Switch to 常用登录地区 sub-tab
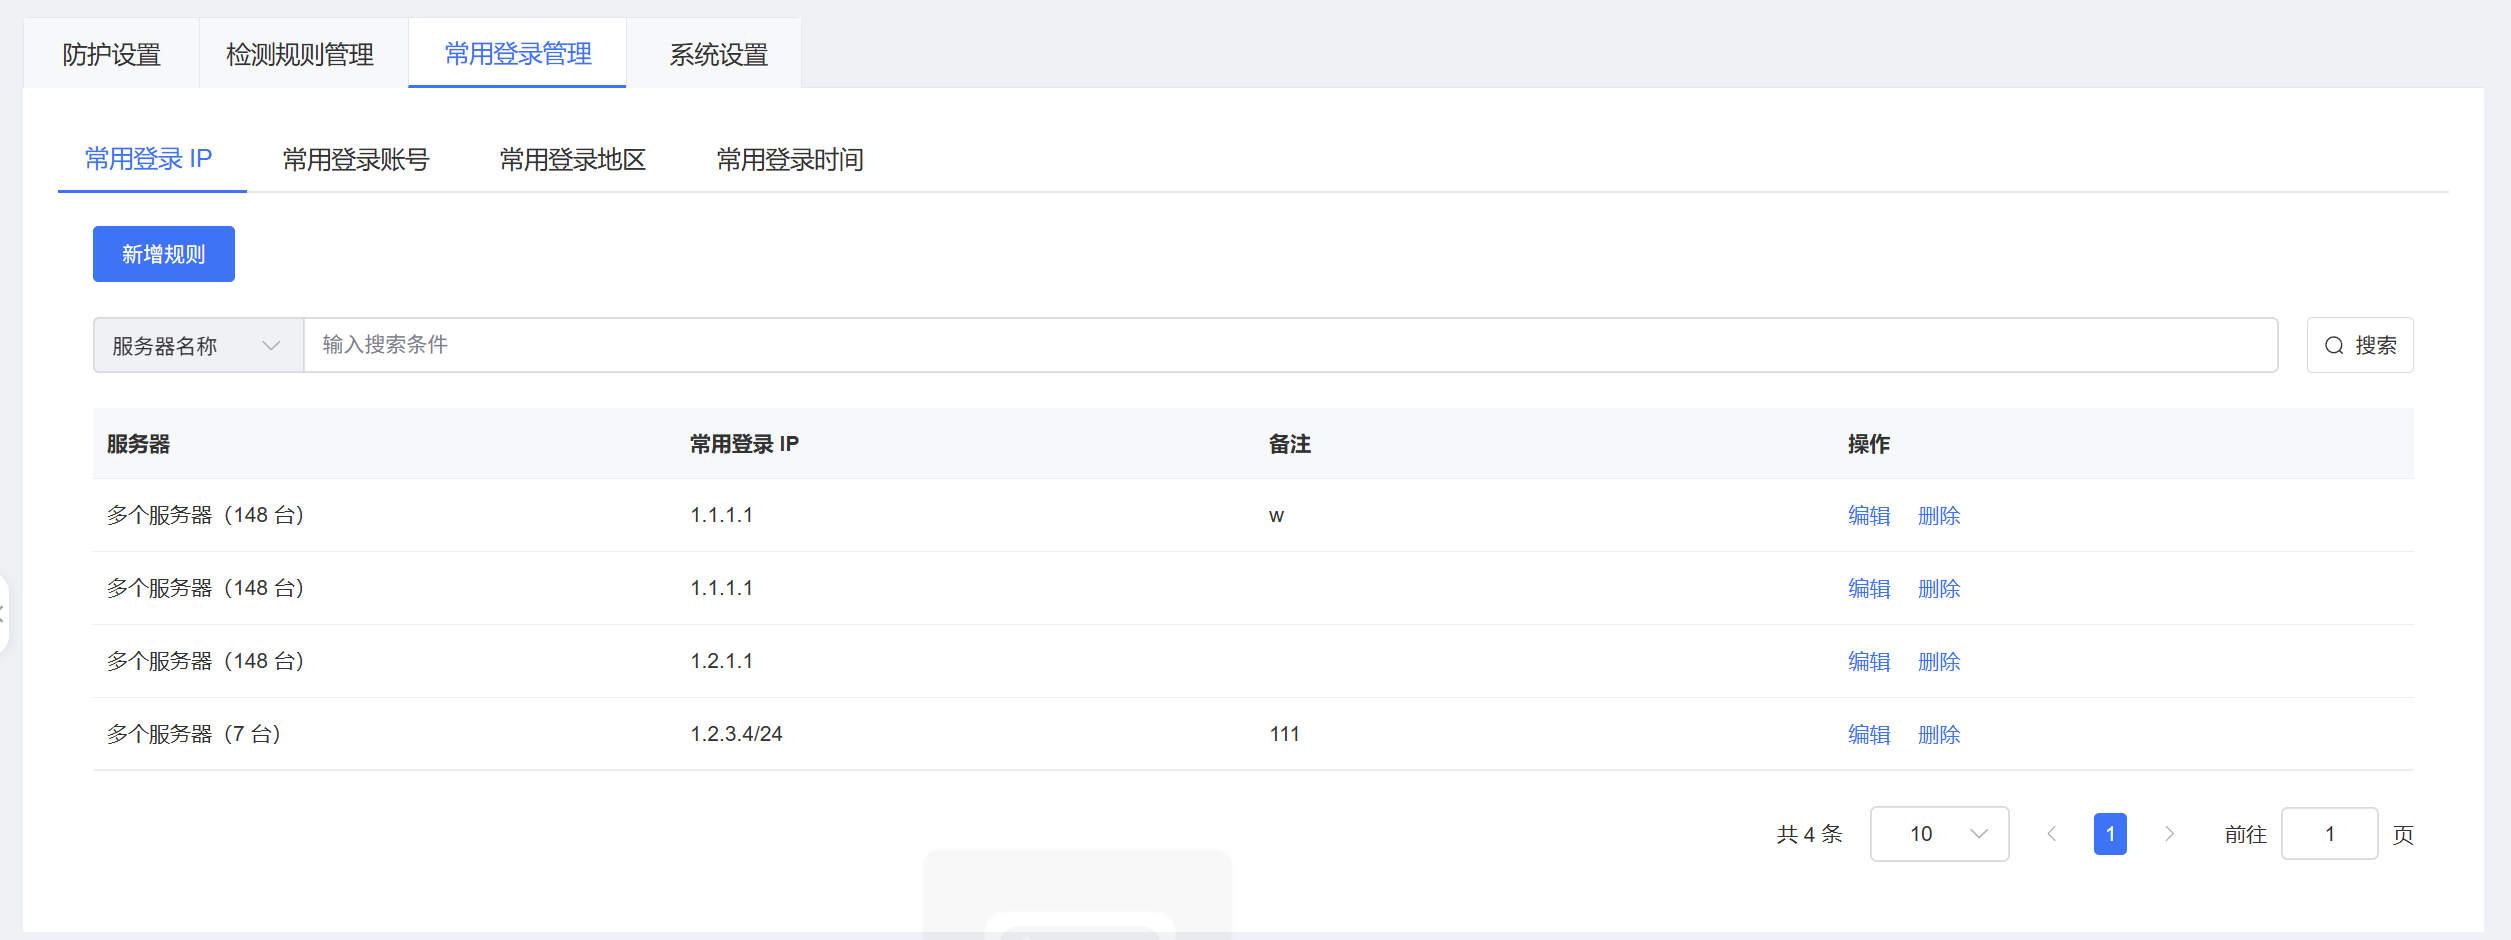 point(573,159)
